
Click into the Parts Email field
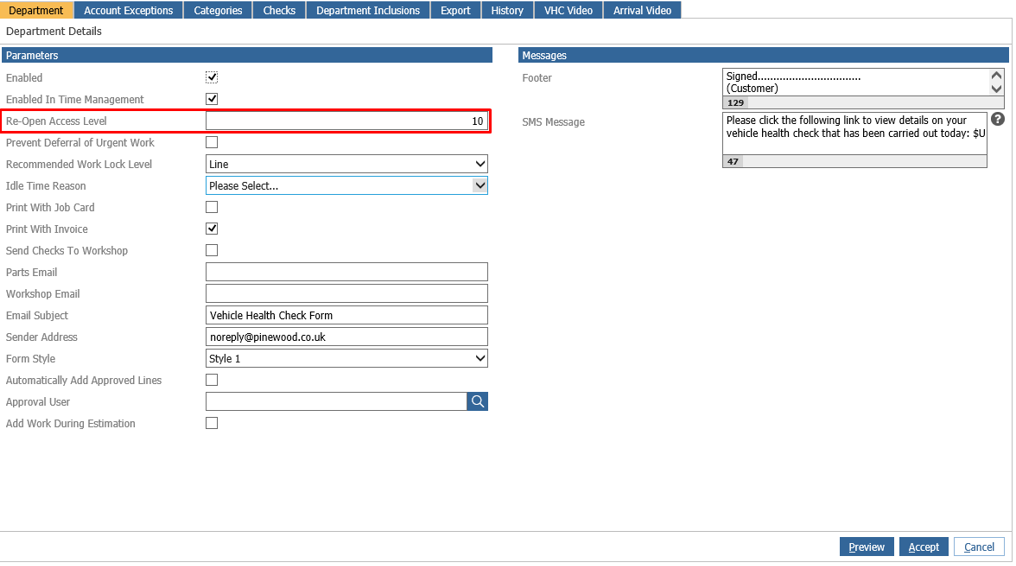click(x=346, y=272)
